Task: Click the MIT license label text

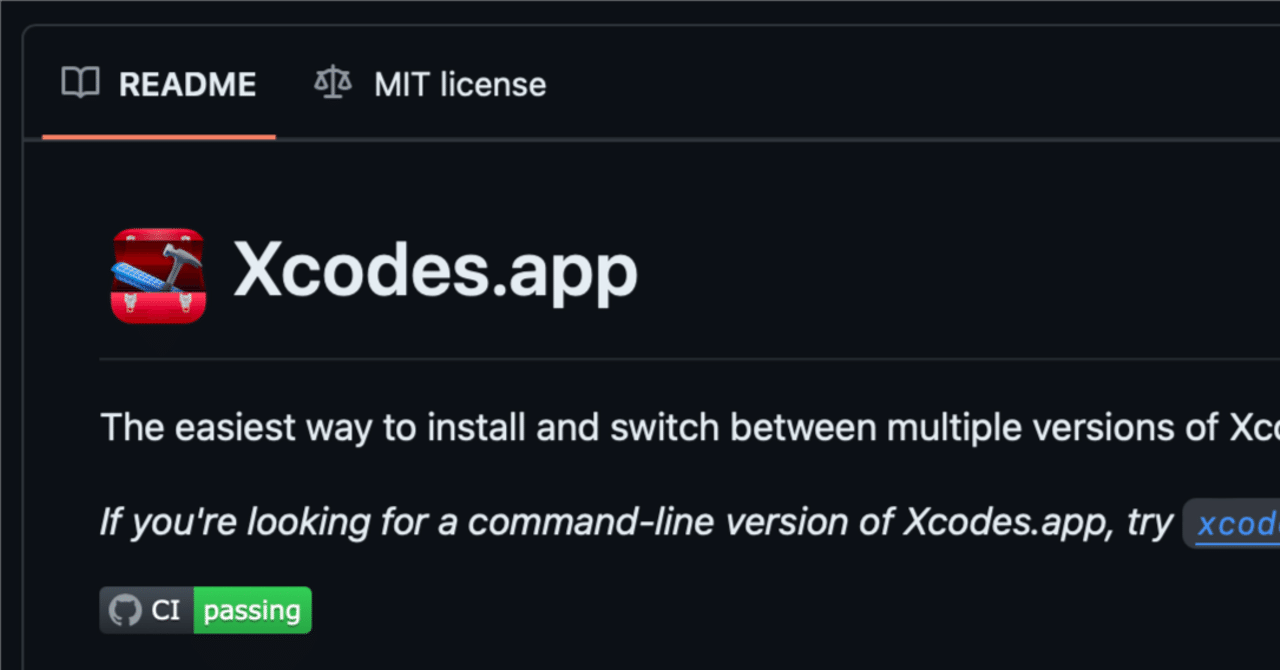Action: [460, 84]
